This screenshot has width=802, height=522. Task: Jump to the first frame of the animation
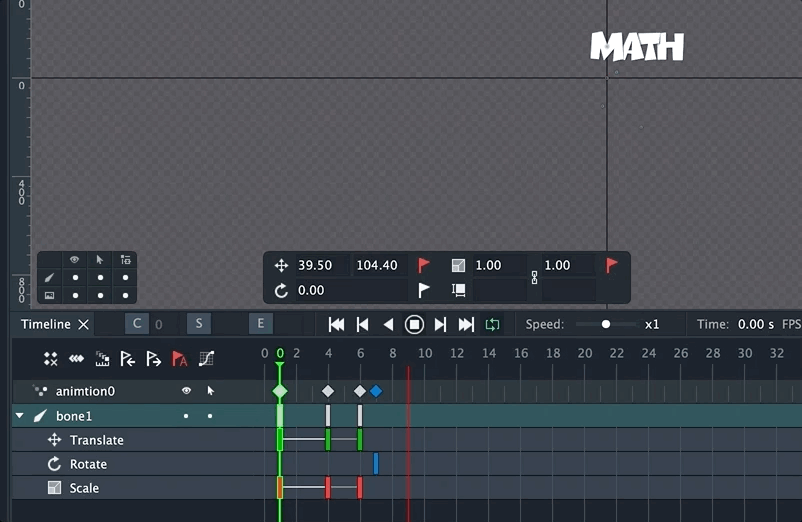(337, 324)
